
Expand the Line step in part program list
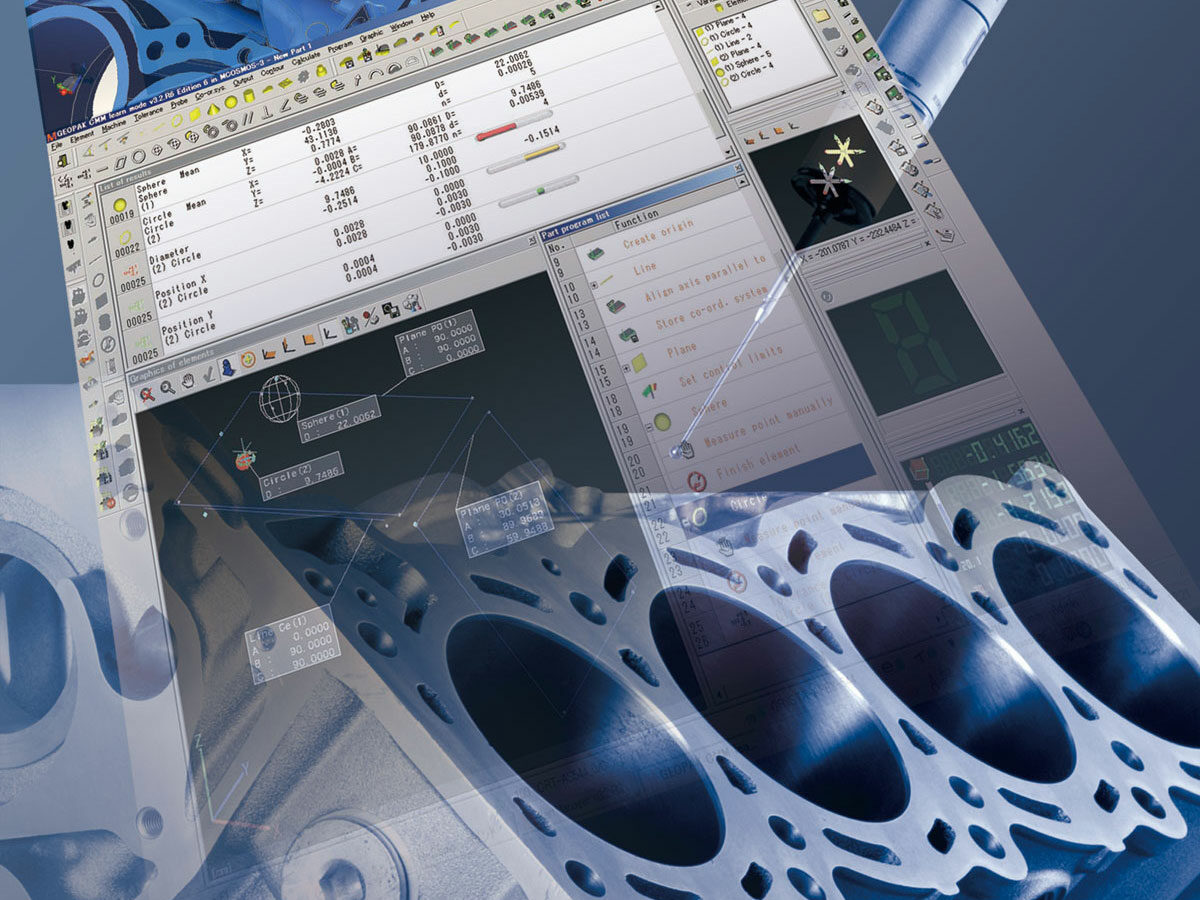click(594, 286)
